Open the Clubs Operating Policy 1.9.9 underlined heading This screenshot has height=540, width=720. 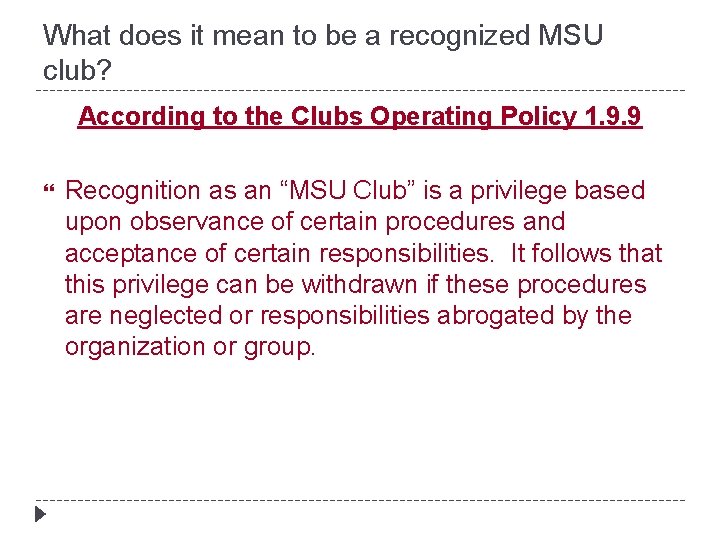(360, 116)
